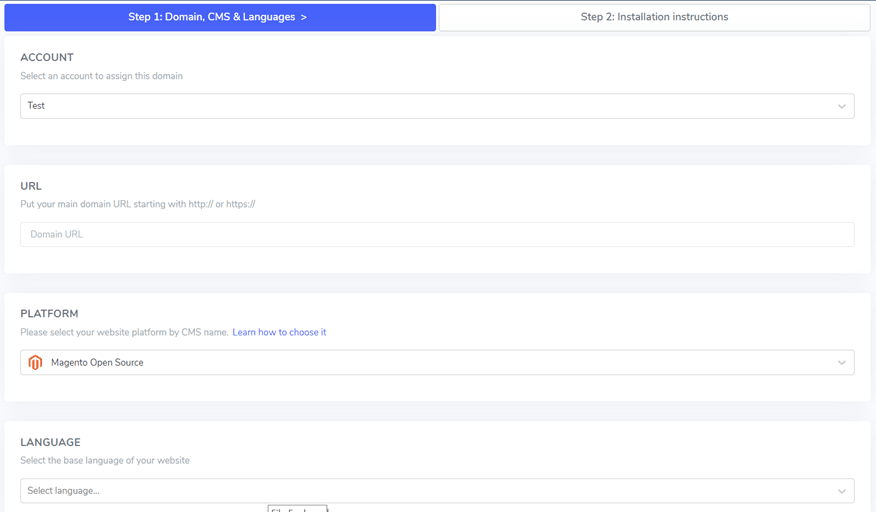Open the Platform dropdown with Magento Open Source
The width and height of the screenshot is (876, 512).
437,362
